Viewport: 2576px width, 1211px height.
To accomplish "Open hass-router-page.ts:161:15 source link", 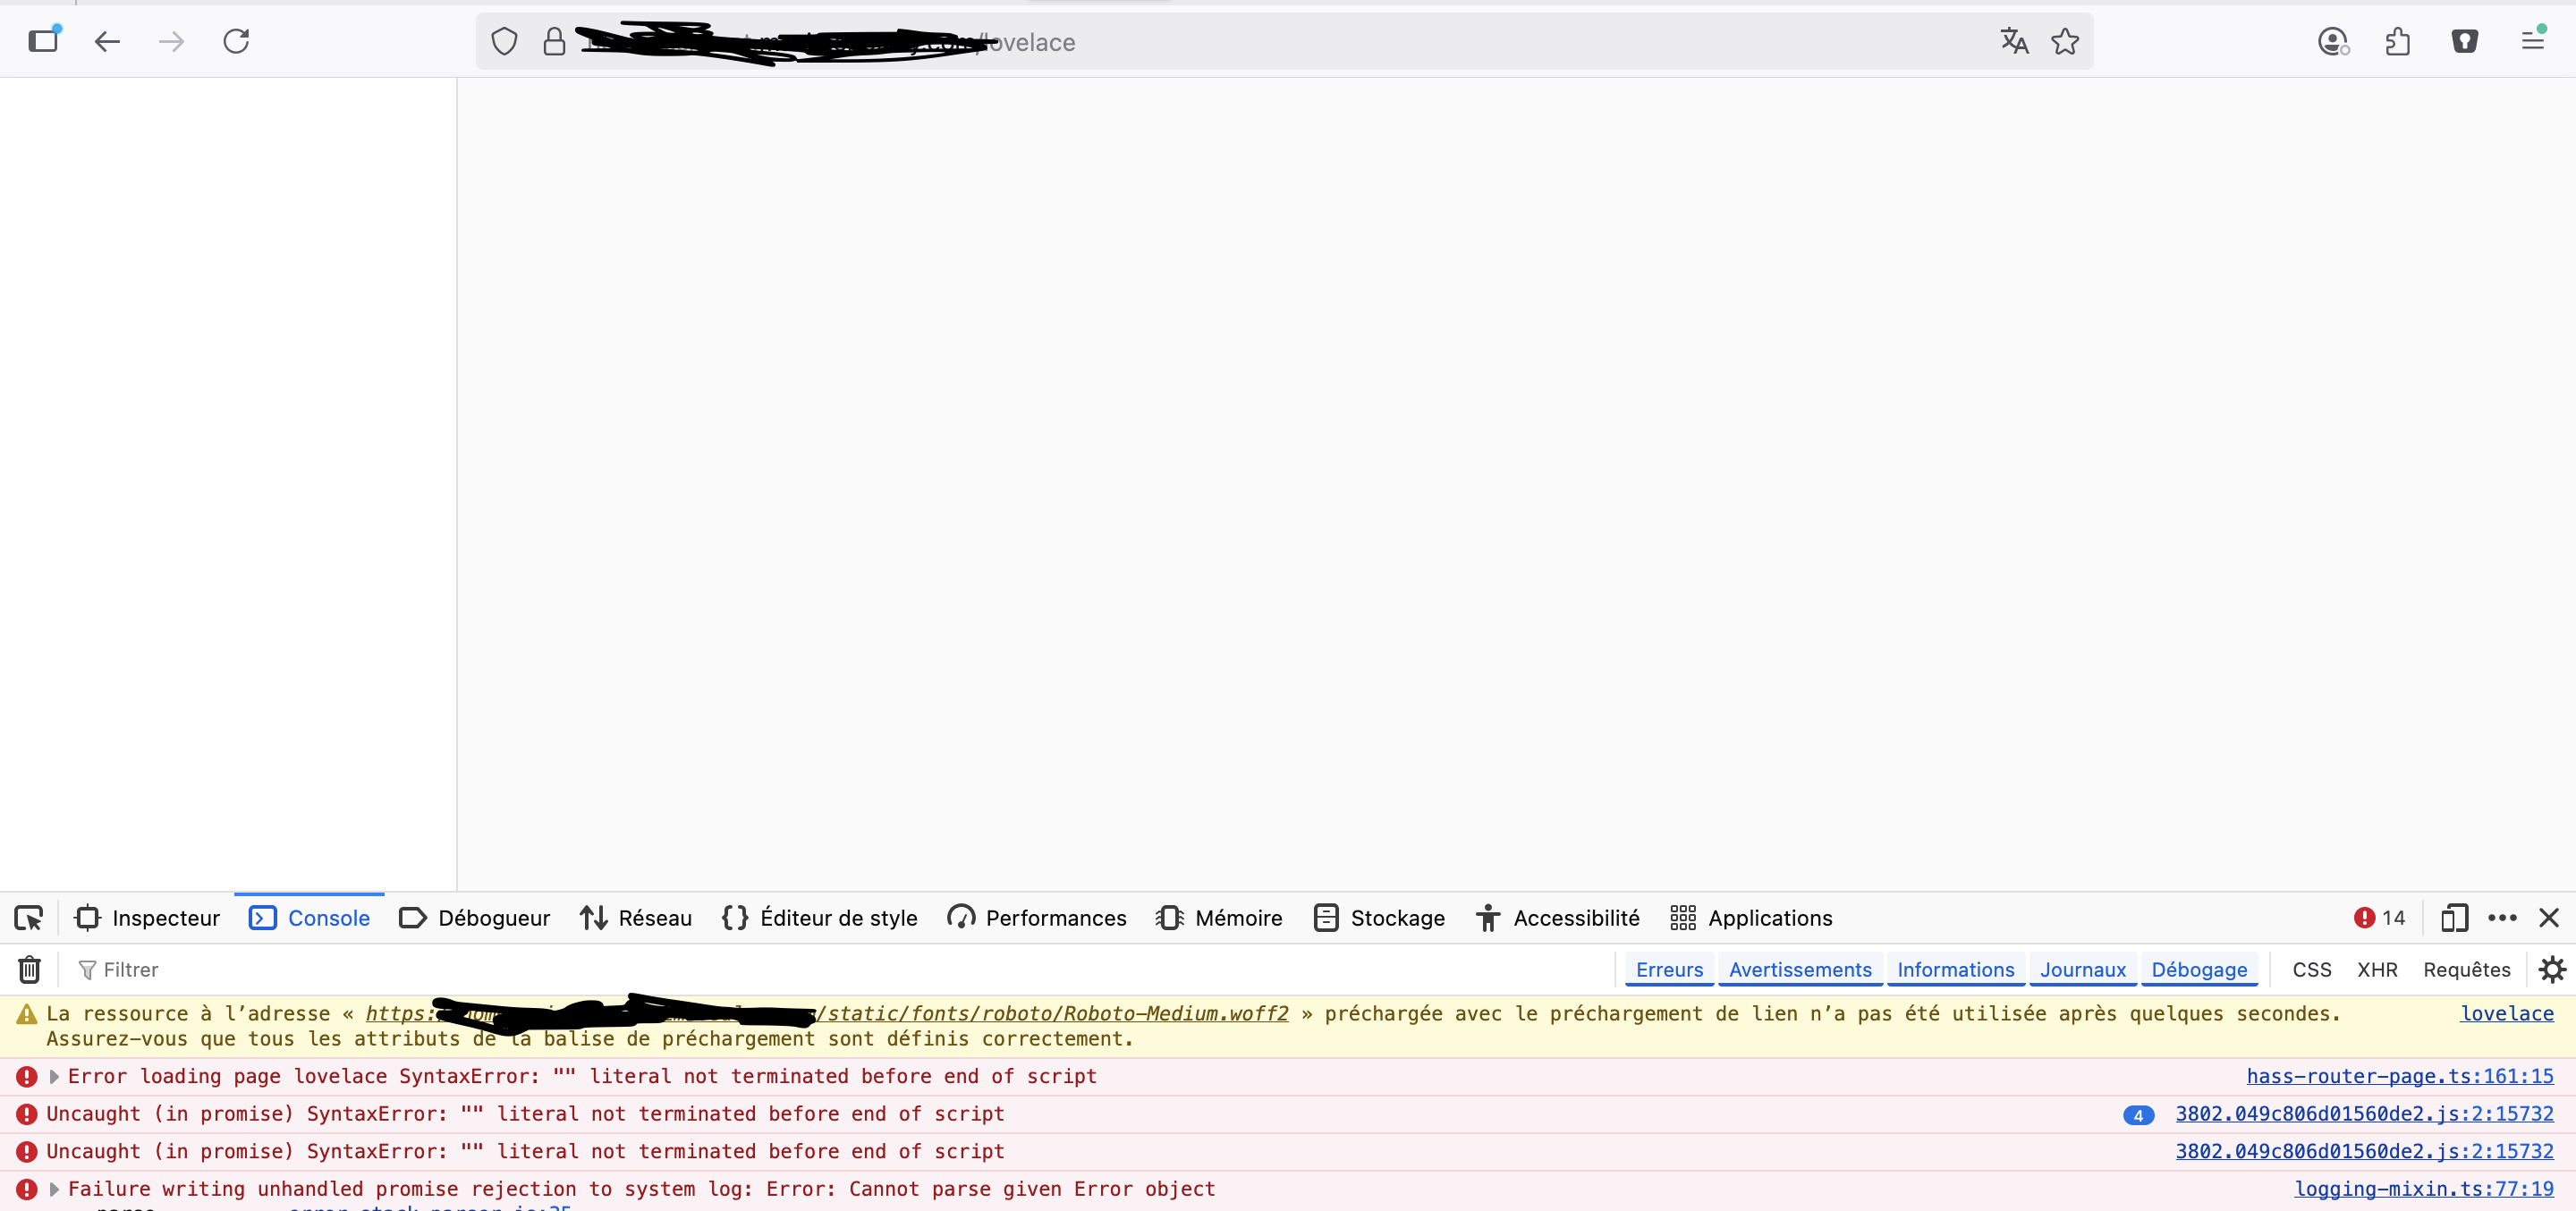I will [2399, 1076].
